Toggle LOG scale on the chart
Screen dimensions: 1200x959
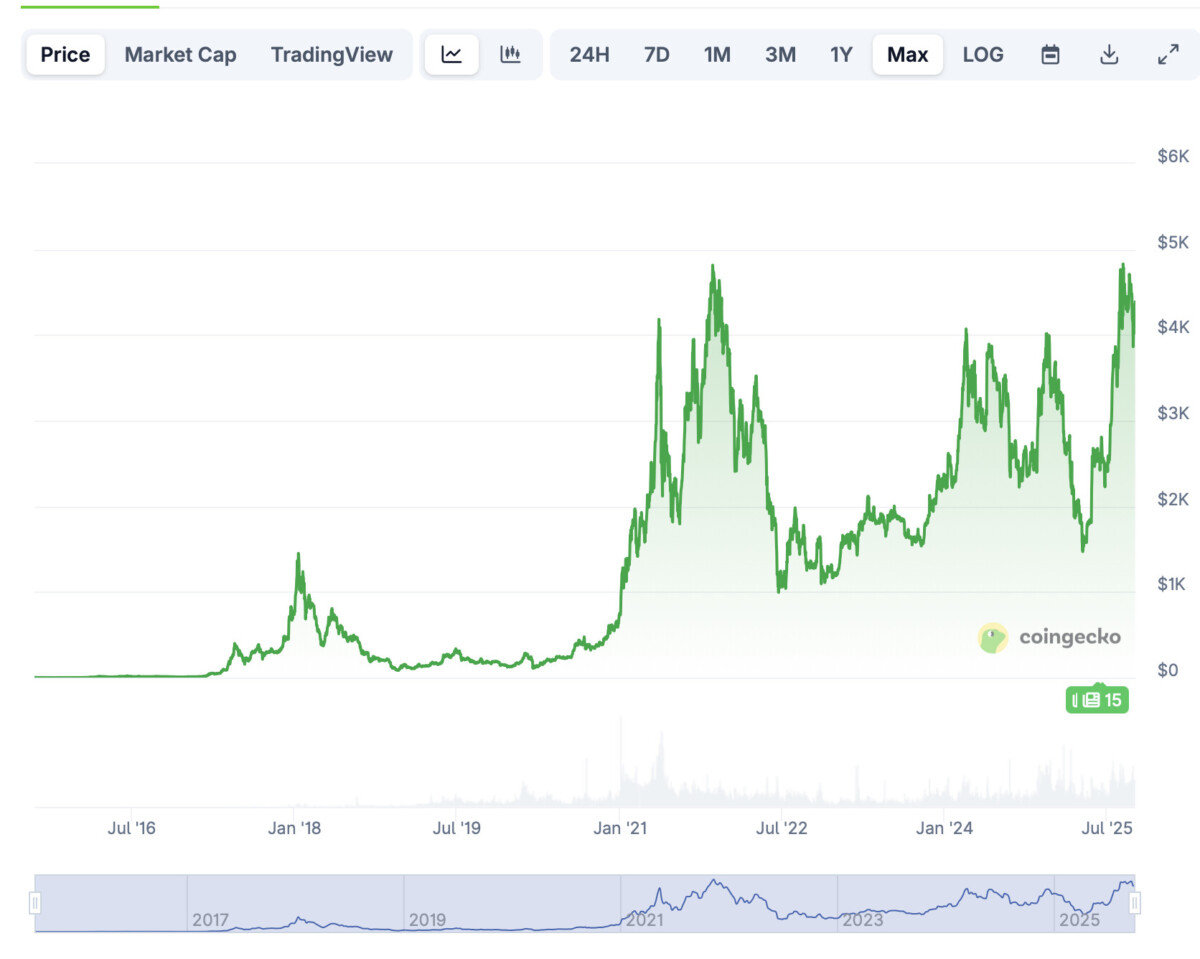click(x=983, y=54)
